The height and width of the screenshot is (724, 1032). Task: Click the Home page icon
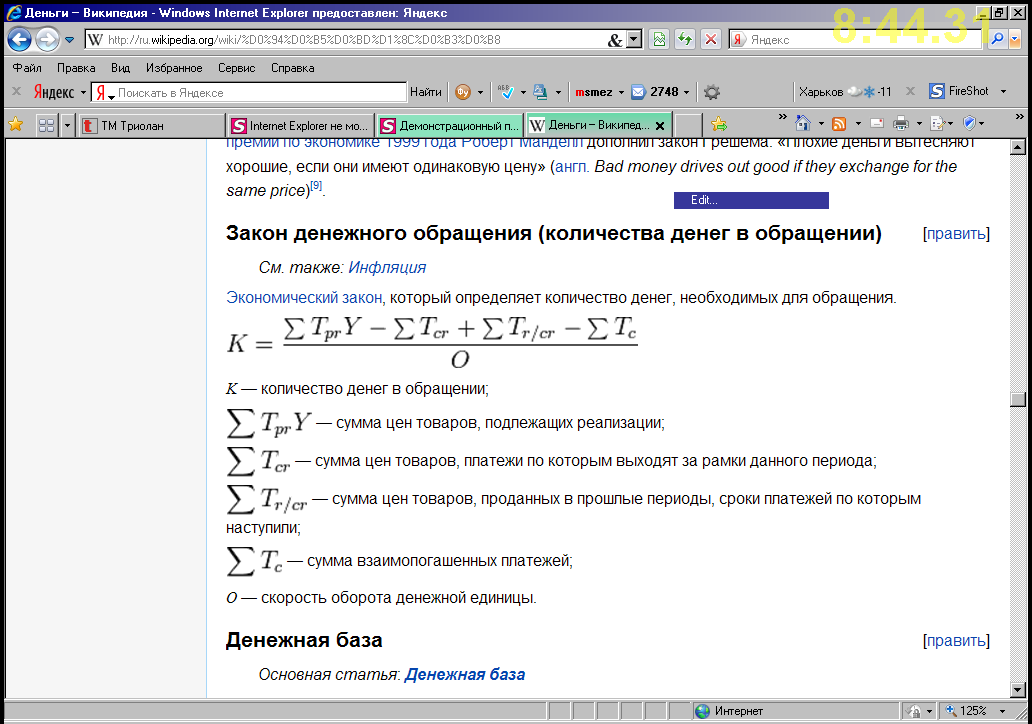coord(802,124)
